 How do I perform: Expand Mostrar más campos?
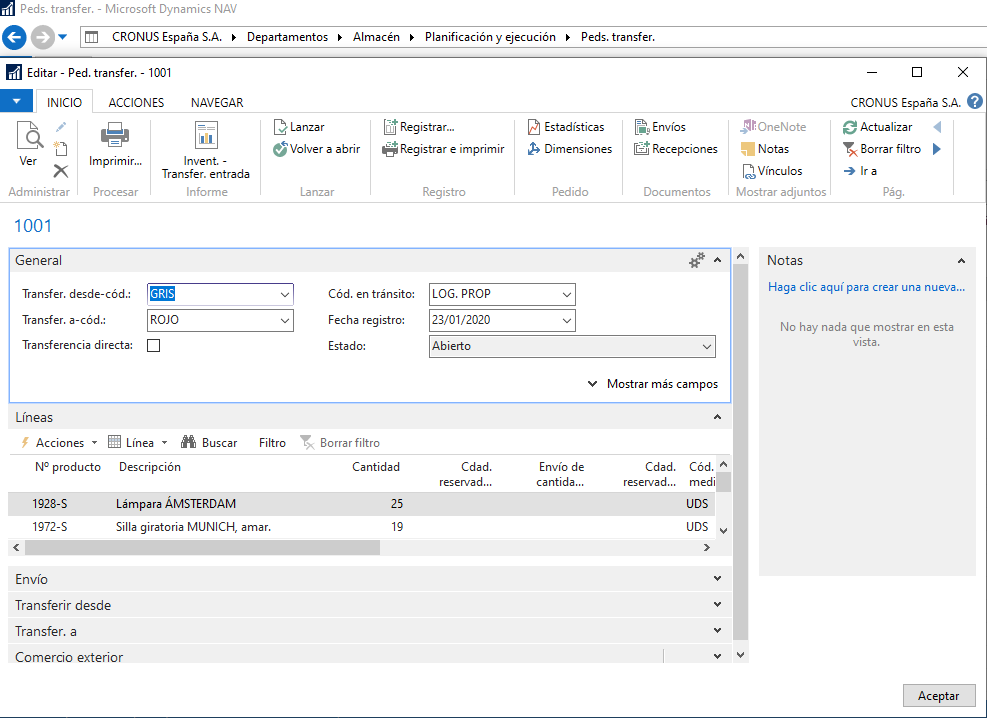coord(653,384)
